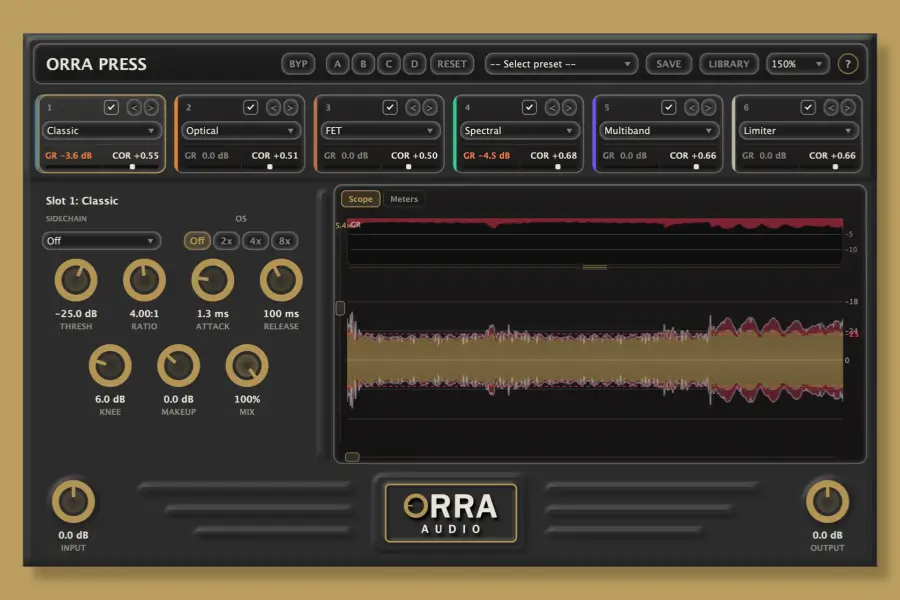
Task: Open the FET compressor type dropdown
Action: click(380, 130)
